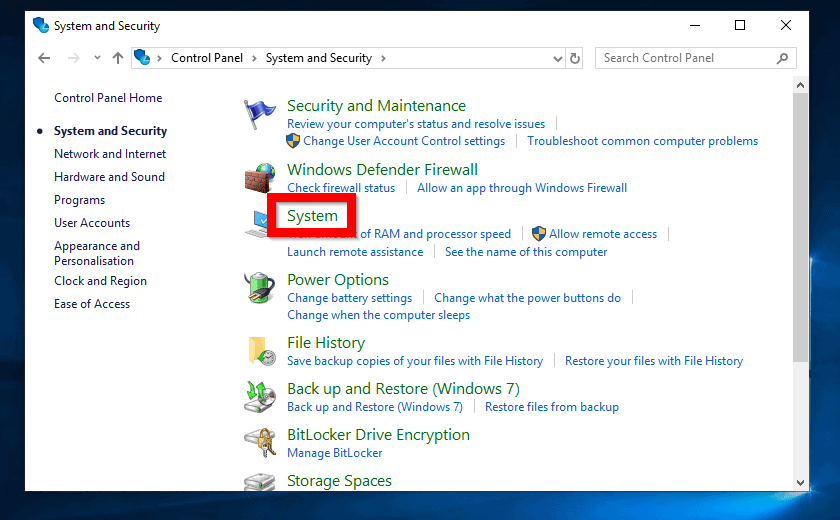Open Power Options heading

point(338,280)
